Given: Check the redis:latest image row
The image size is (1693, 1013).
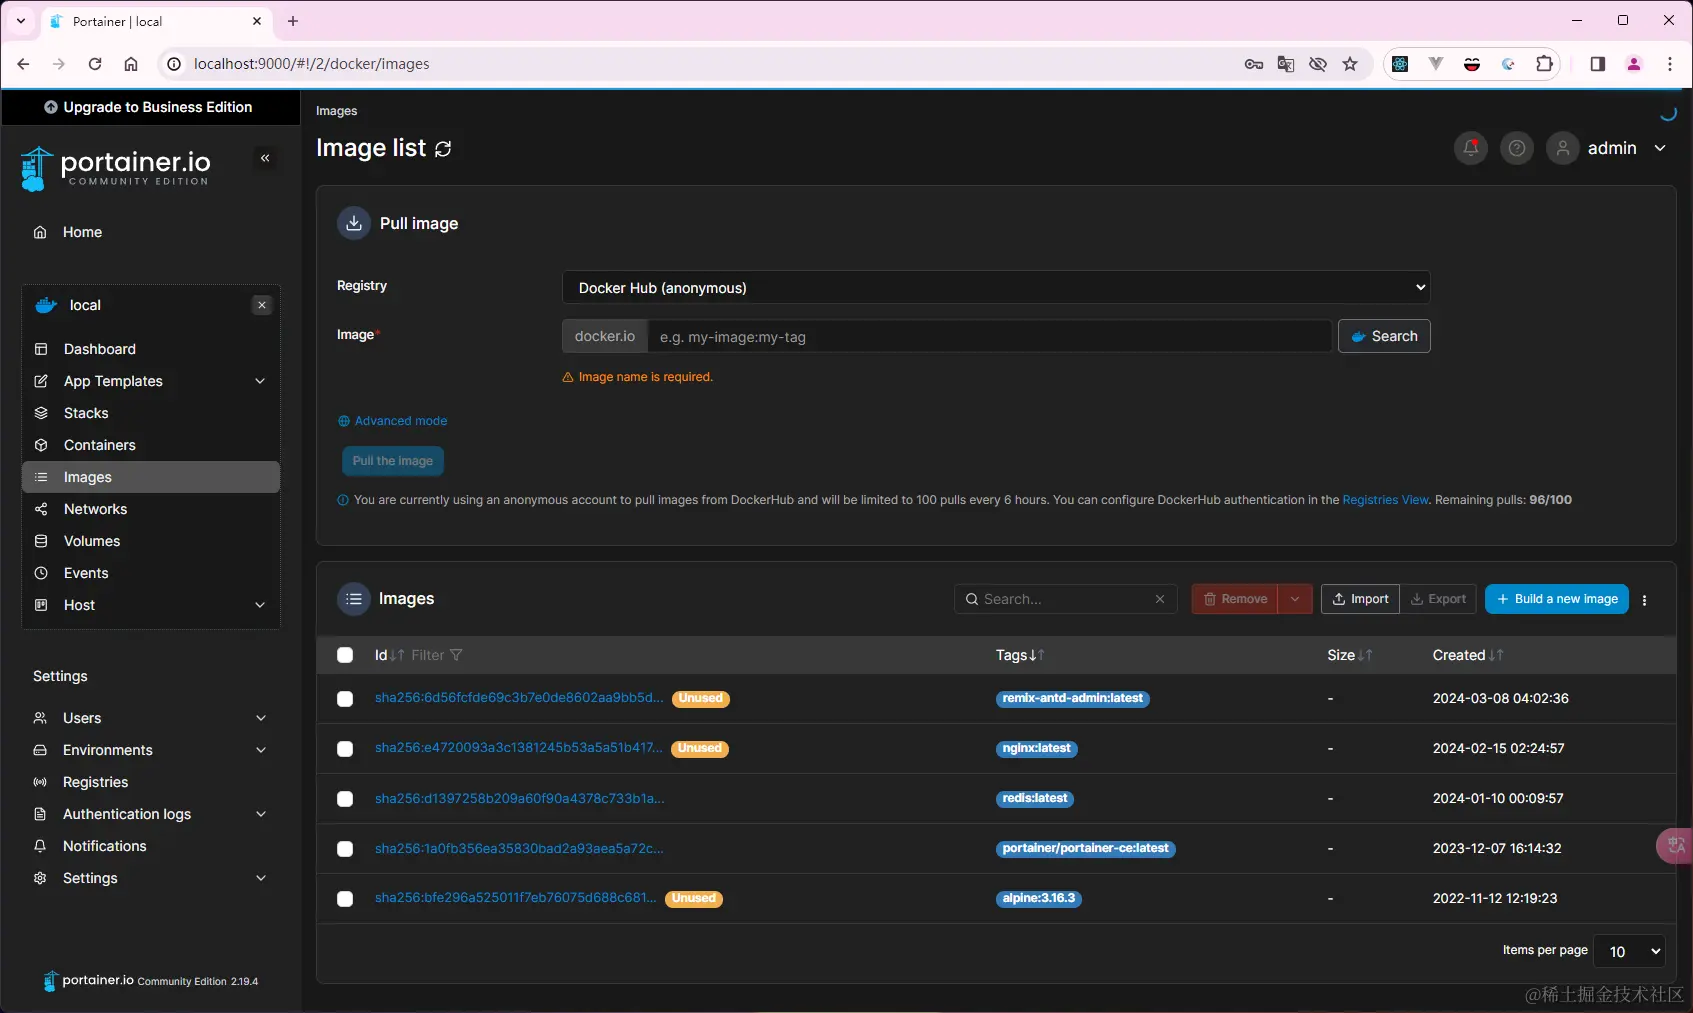Looking at the screenshot, I should click(x=345, y=799).
